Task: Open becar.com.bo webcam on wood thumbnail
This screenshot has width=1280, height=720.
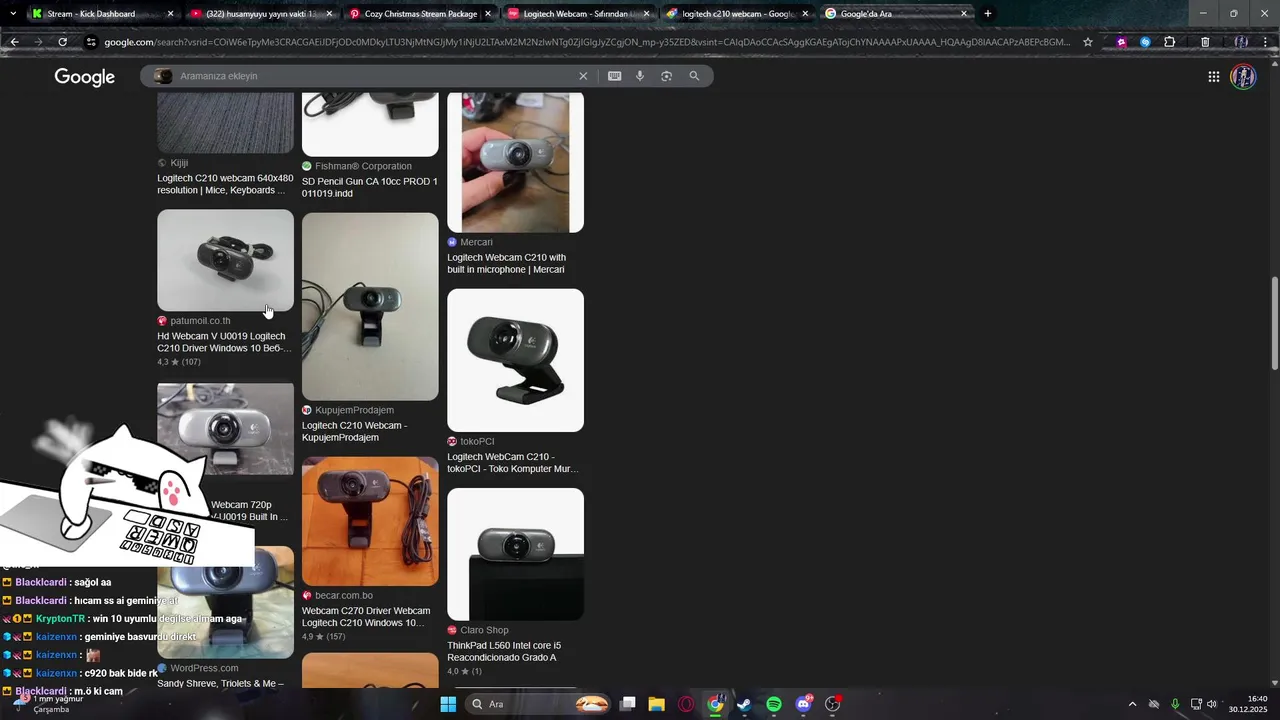Action: tap(370, 521)
